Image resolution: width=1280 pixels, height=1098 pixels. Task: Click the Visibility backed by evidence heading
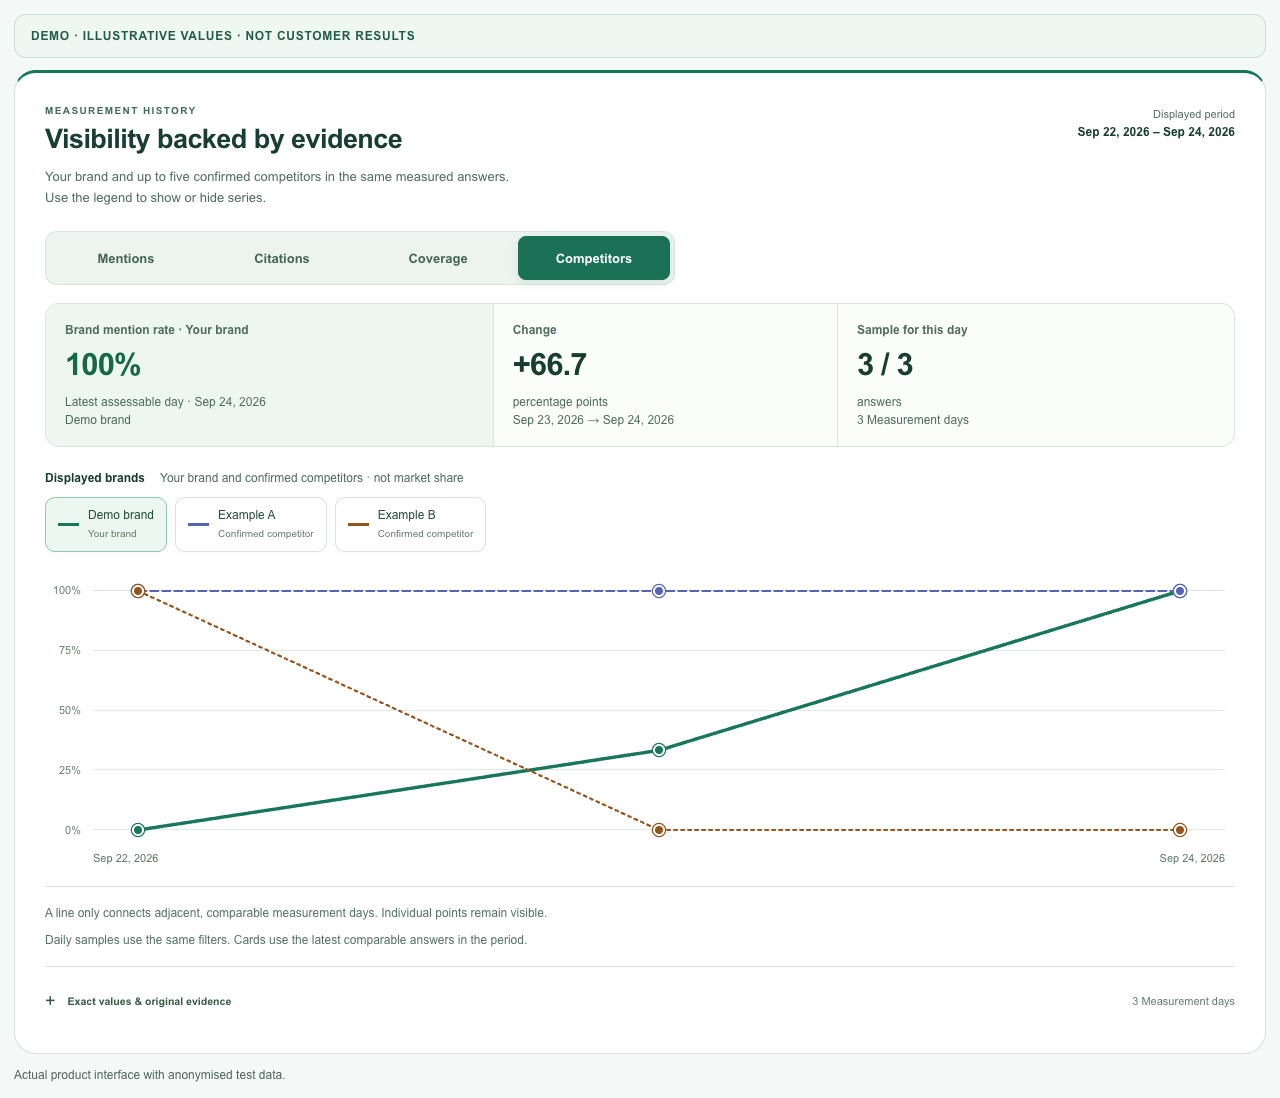click(x=224, y=139)
